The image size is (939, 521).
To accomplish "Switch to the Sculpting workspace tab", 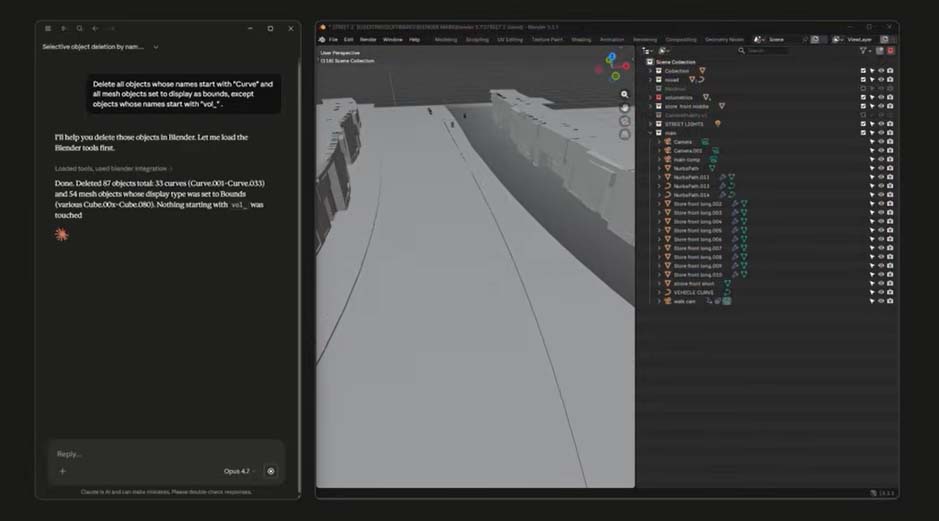I will pos(477,39).
